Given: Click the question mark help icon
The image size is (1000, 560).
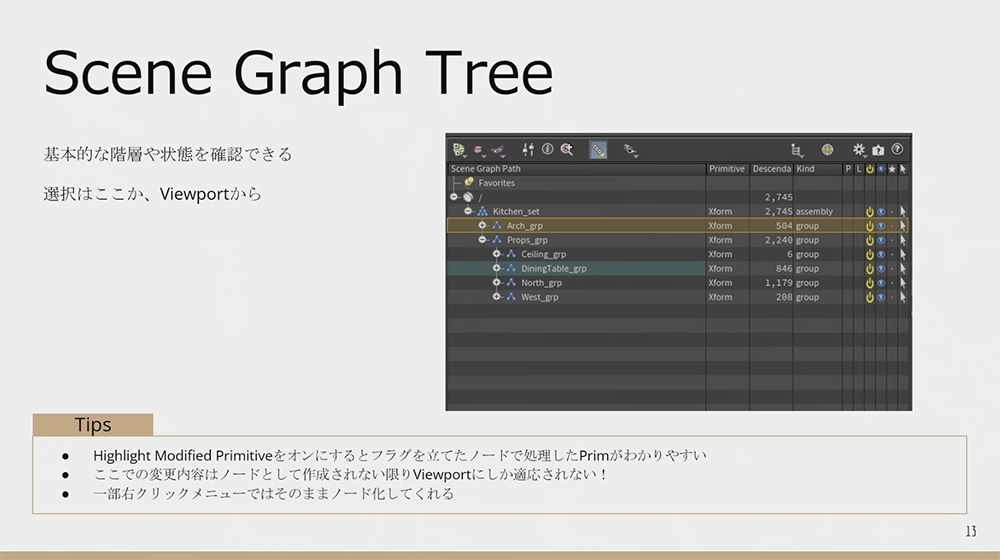Looking at the screenshot, I should click(x=897, y=150).
